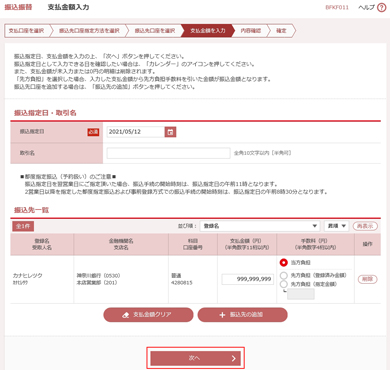Select 先方負担（登録済み金額） radio button
Viewport: 390px width, 370px height.
283,275
